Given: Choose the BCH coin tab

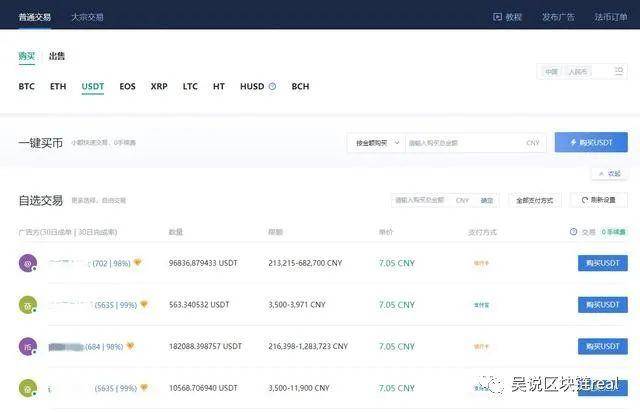Looking at the screenshot, I should click(300, 87).
